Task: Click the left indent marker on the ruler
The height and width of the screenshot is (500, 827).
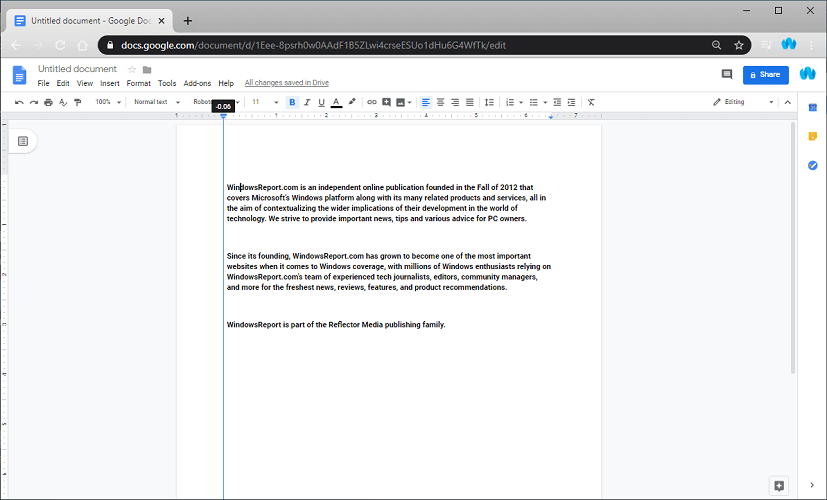Action: (224, 116)
